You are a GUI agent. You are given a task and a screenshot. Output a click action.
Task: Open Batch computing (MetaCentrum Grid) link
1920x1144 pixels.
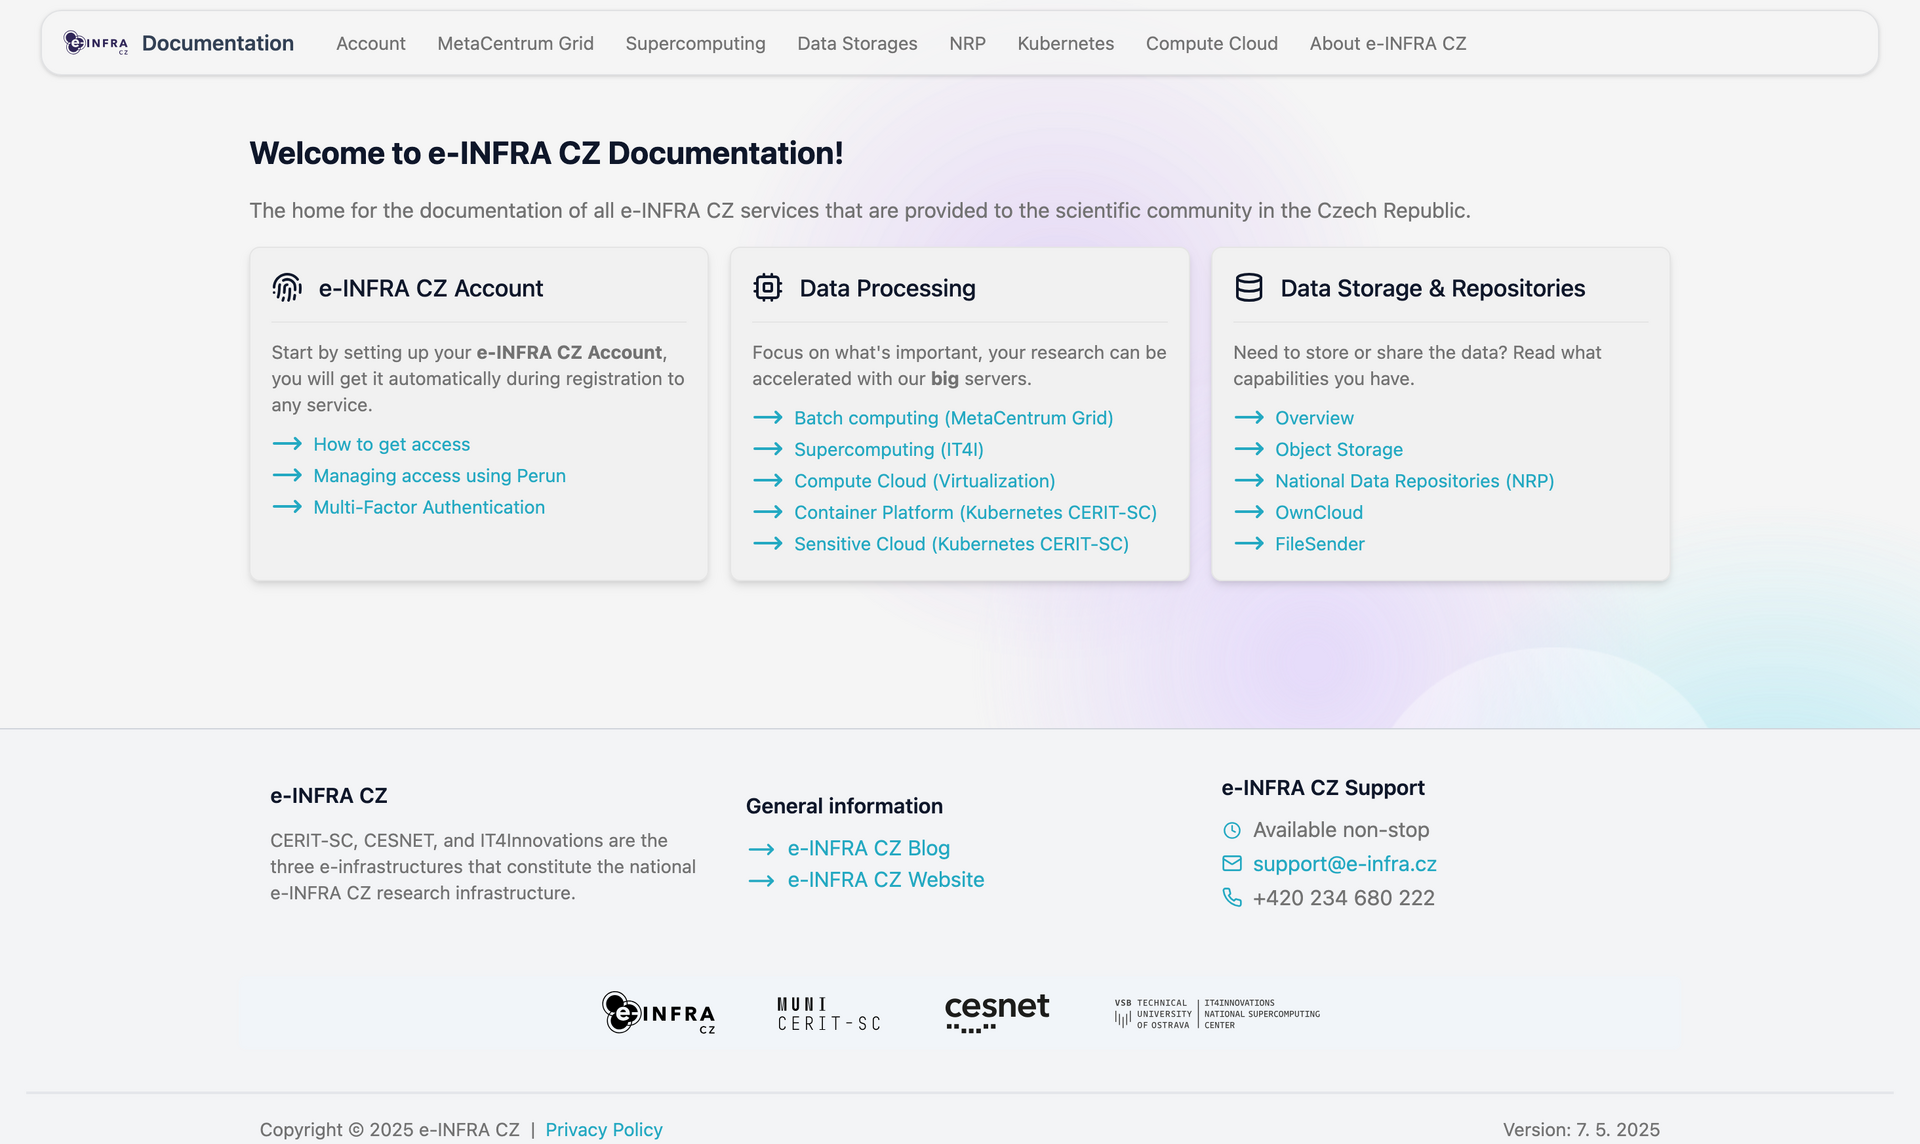[x=953, y=418]
